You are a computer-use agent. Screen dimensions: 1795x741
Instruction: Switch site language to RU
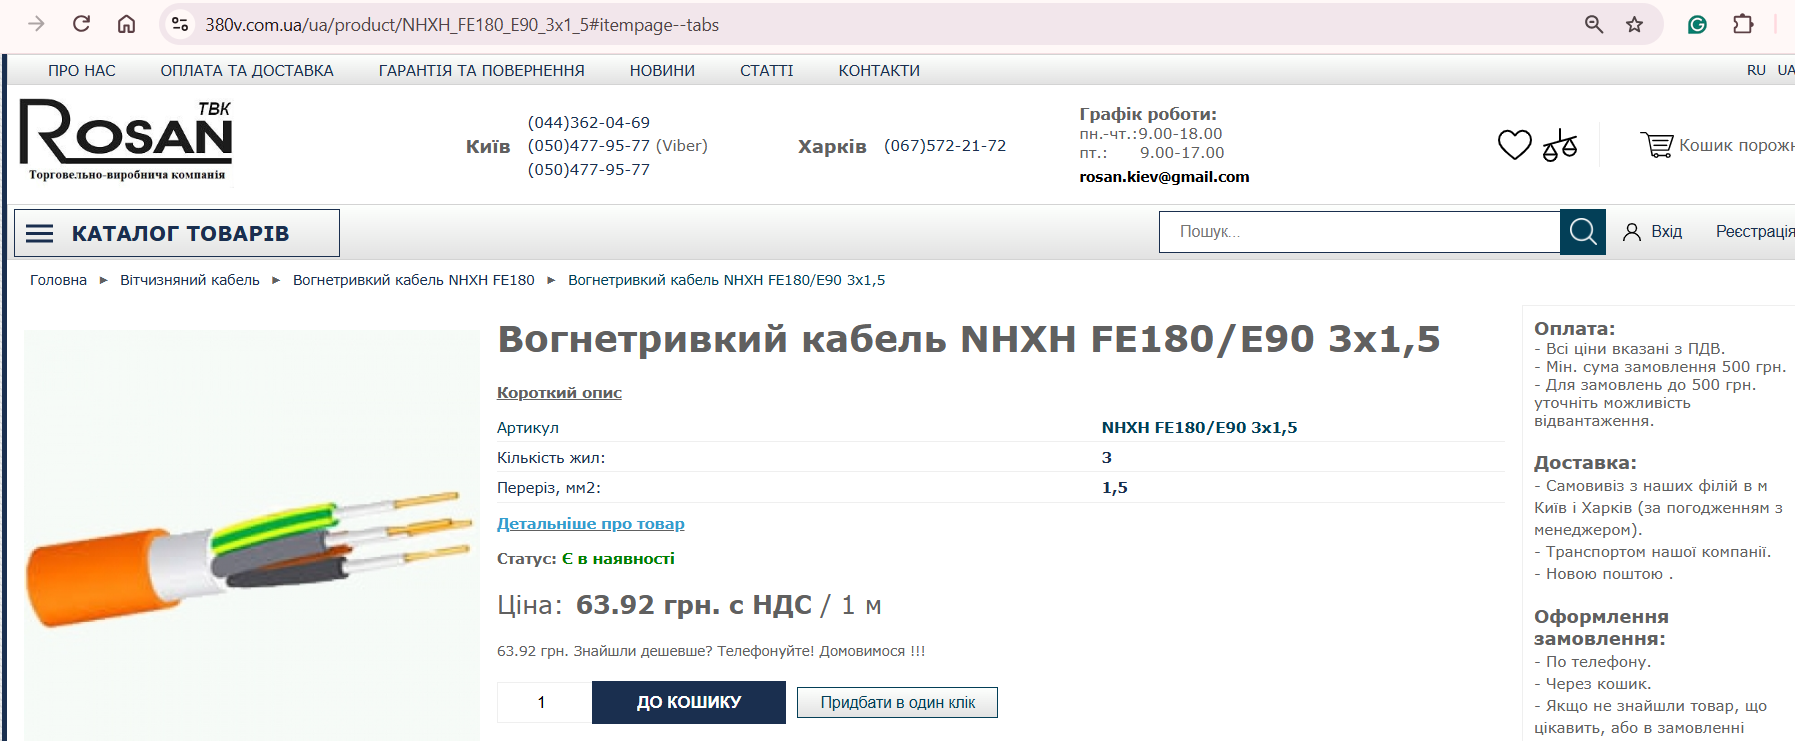[1756, 70]
